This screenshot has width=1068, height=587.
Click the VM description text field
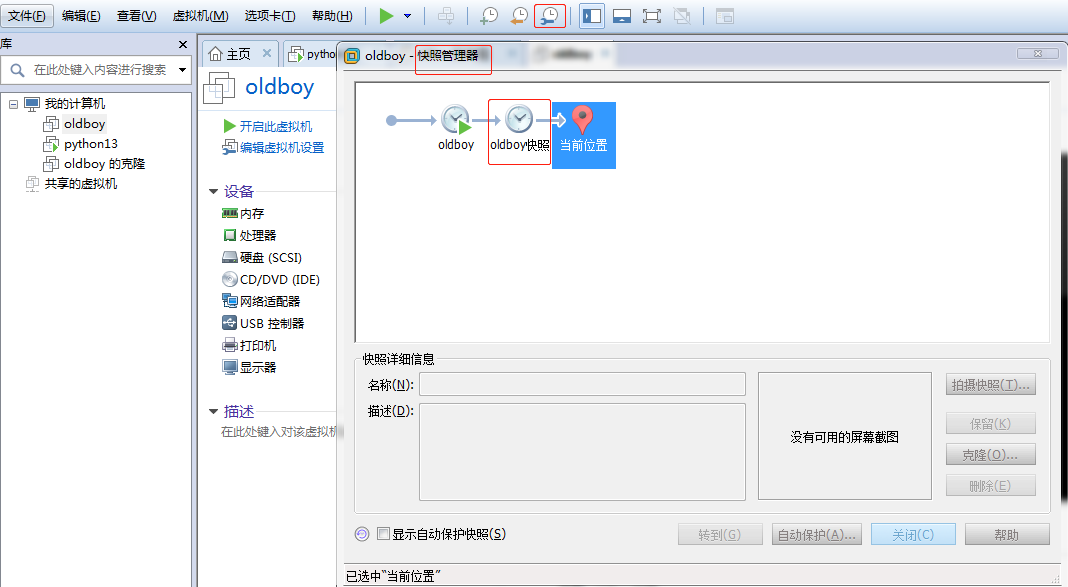pyautogui.click(x=278, y=432)
